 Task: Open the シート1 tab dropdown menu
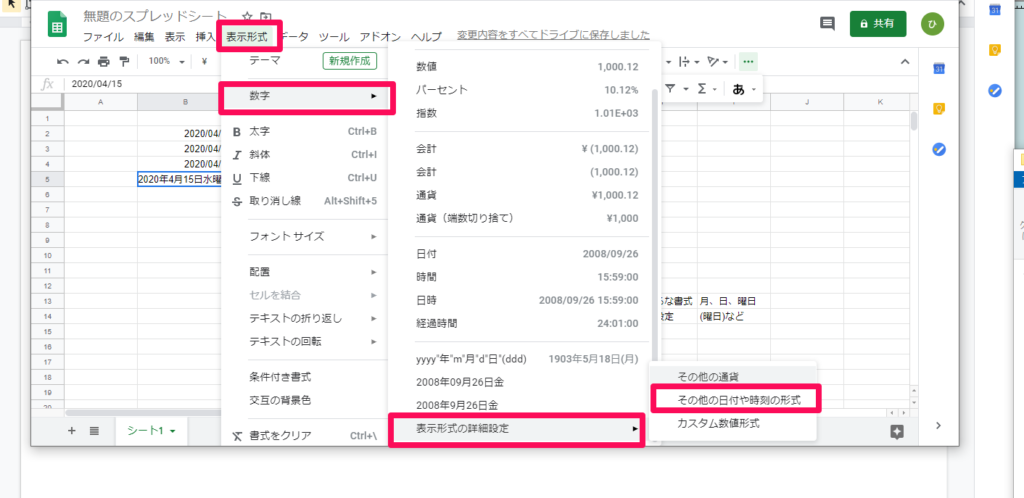[x=172, y=431]
